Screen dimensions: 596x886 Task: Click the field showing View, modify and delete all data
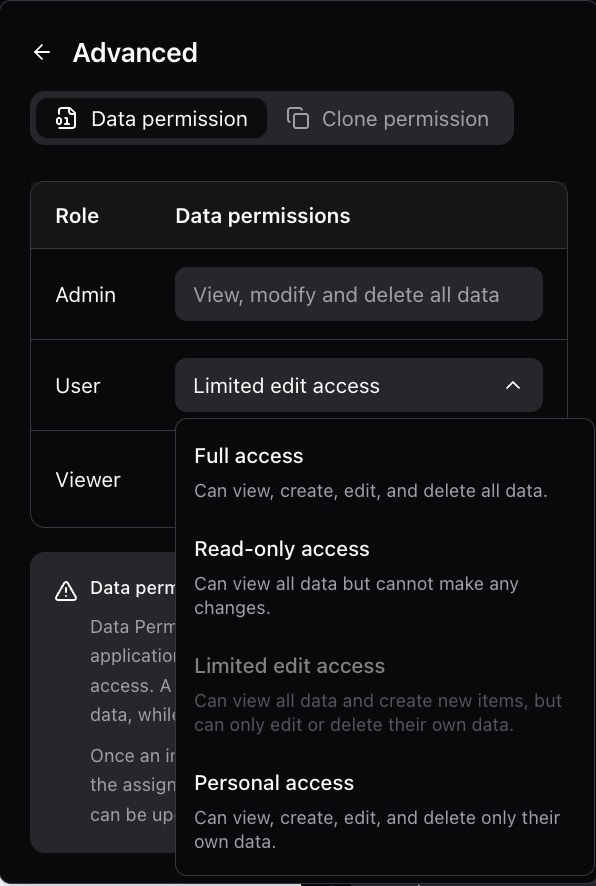click(358, 294)
